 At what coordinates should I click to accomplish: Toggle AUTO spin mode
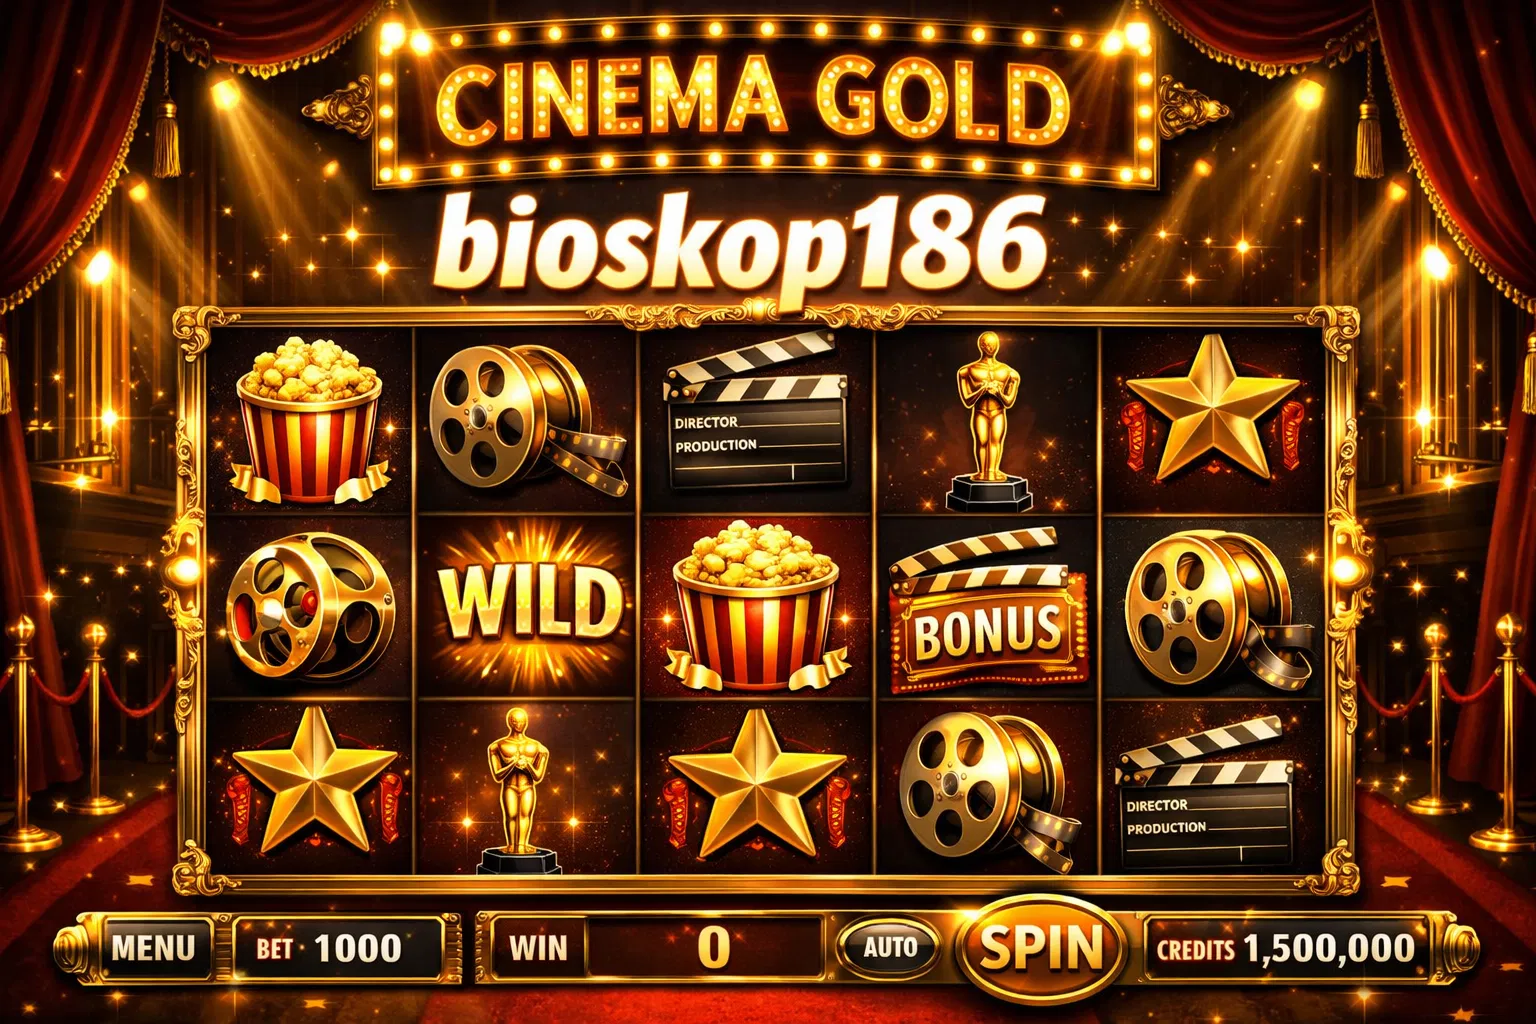pyautogui.click(x=890, y=946)
